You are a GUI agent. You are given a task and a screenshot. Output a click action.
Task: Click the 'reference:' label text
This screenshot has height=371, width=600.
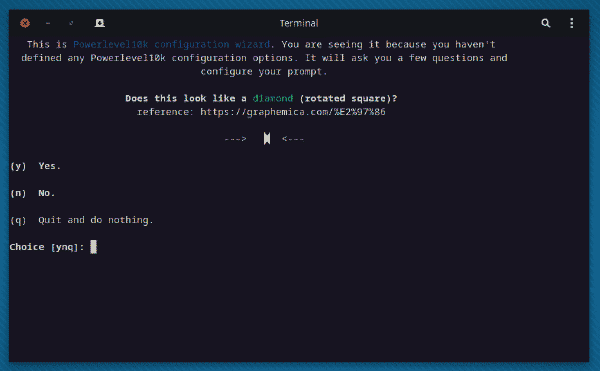click(x=165, y=112)
